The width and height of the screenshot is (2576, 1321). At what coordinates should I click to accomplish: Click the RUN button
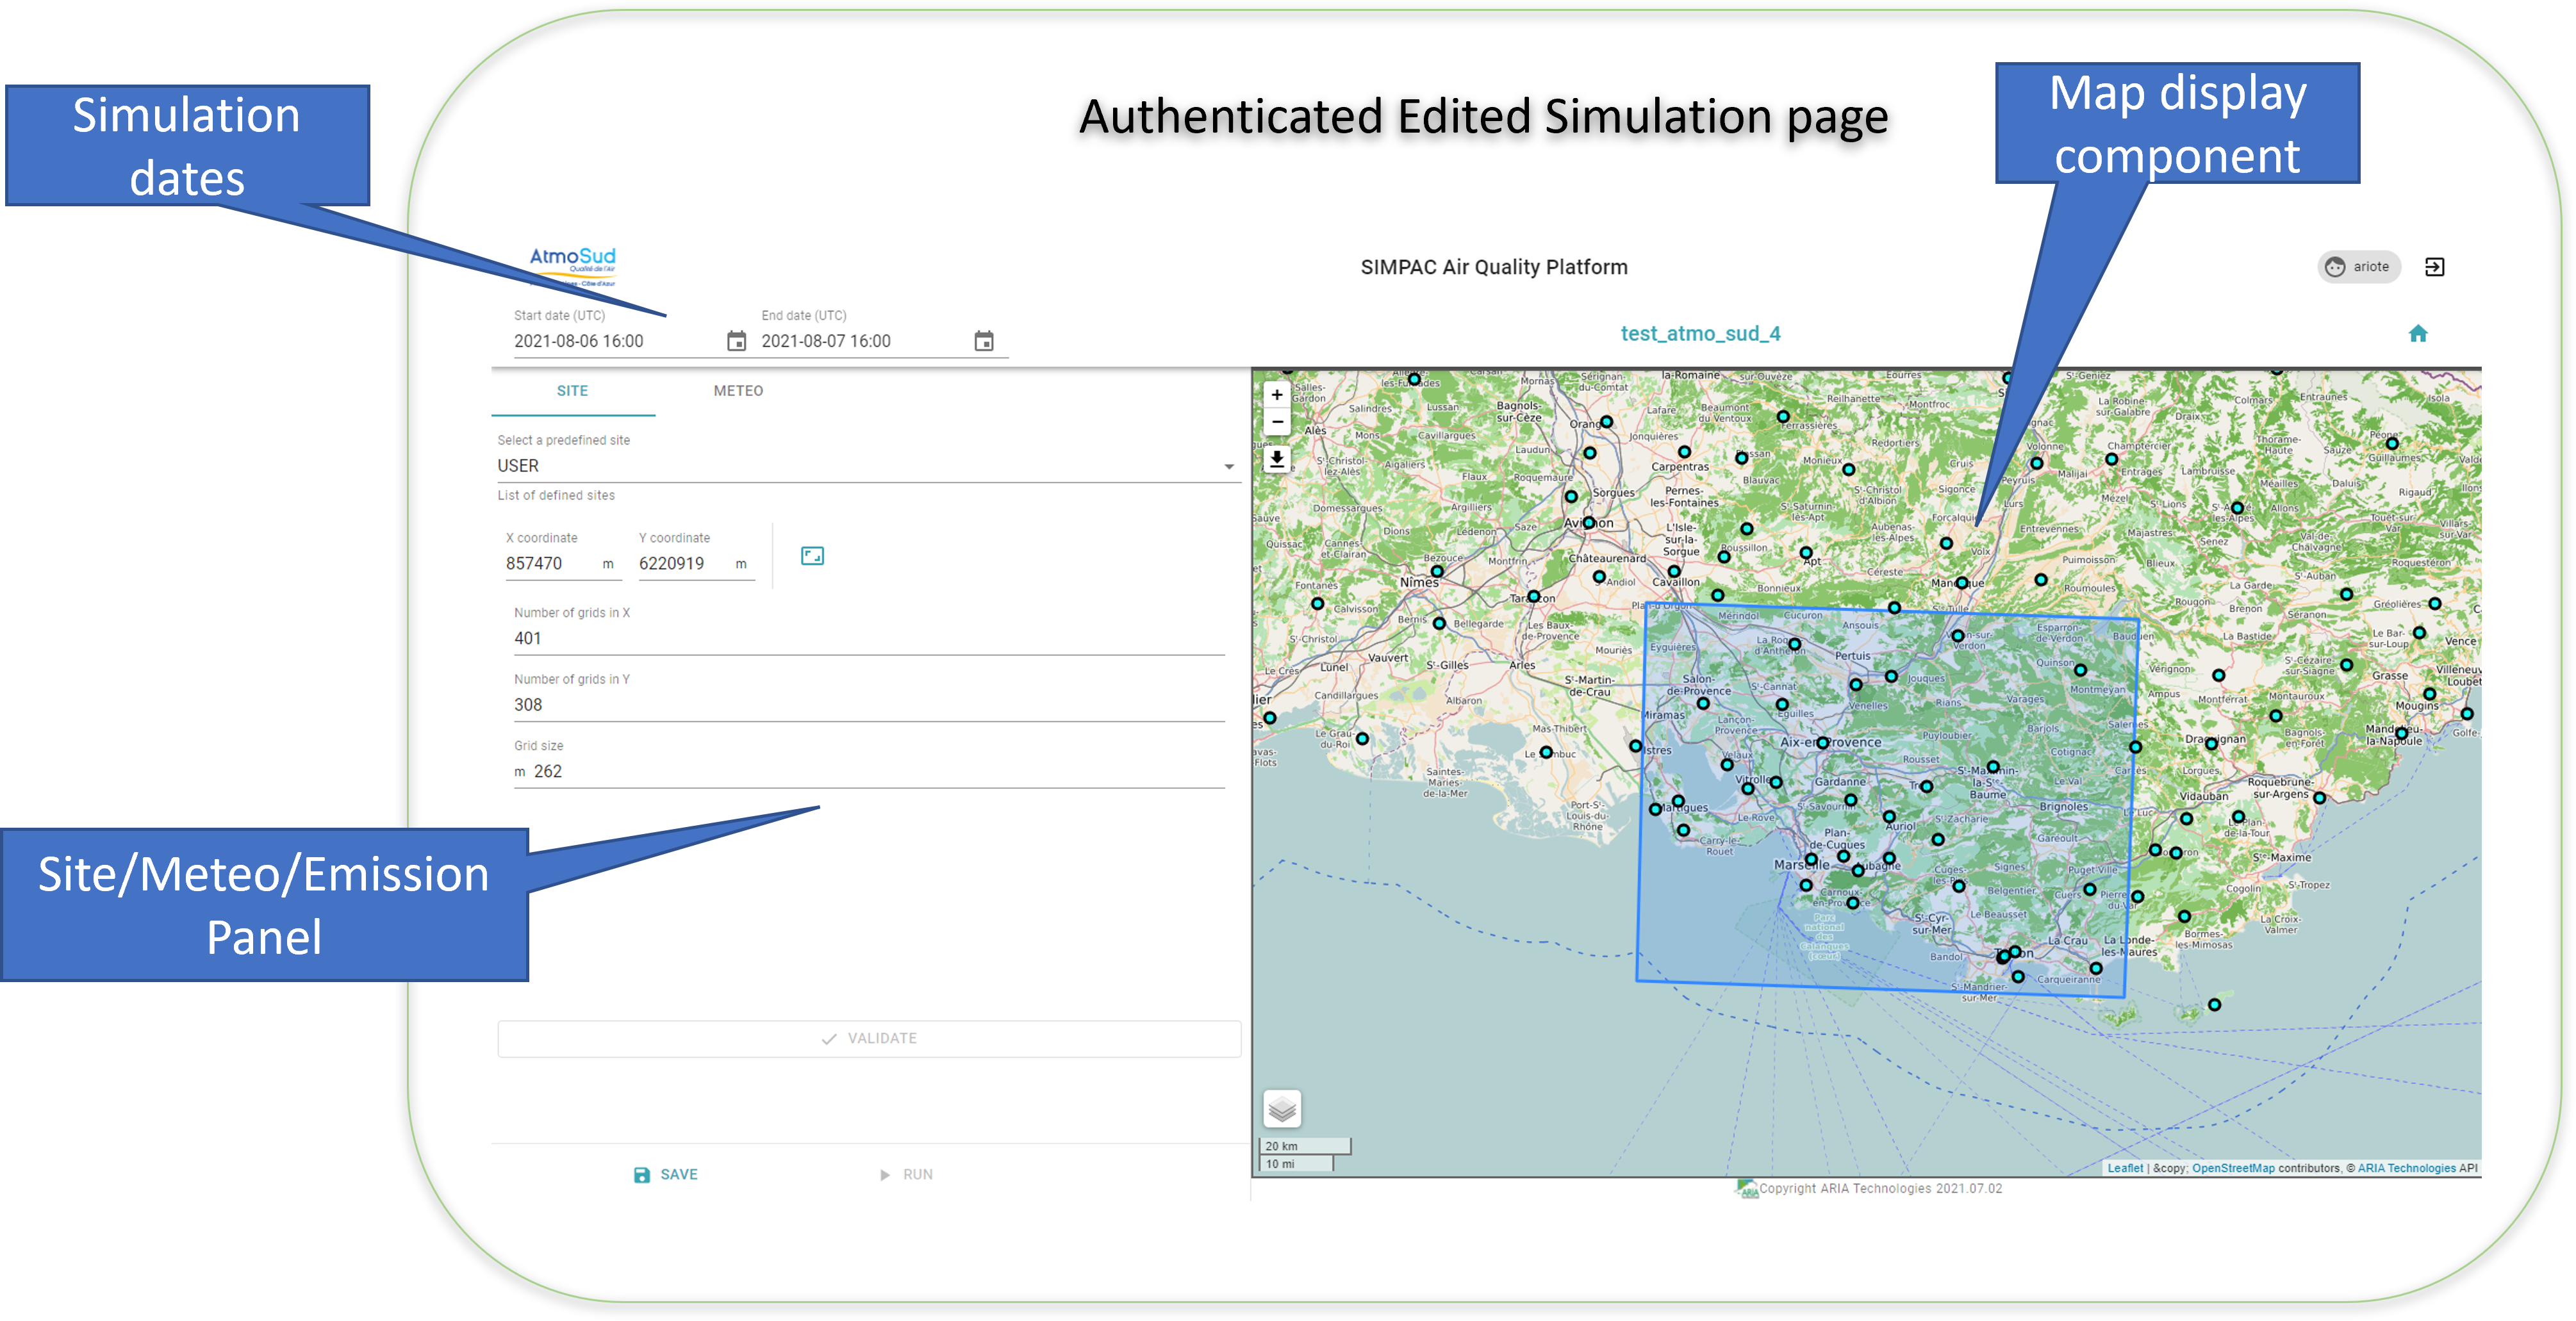tap(906, 1175)
